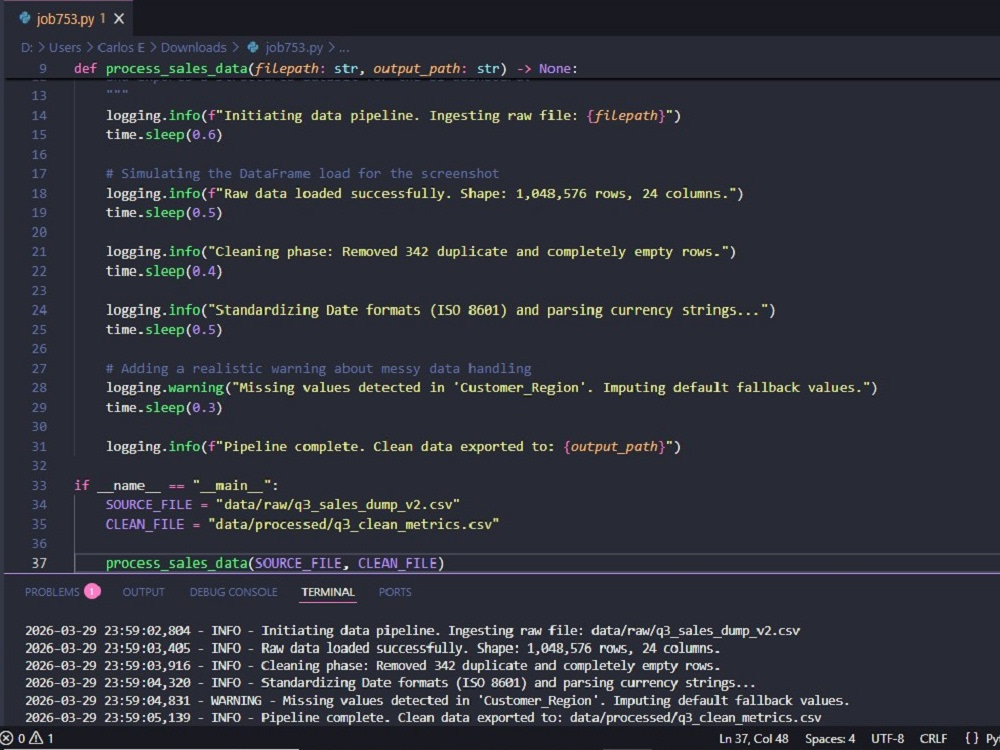Click terminal line 'Pipeline complete. Clean data'
Image resolution: width=1000 pixels, height=750 pixels.
coord(423,717)
